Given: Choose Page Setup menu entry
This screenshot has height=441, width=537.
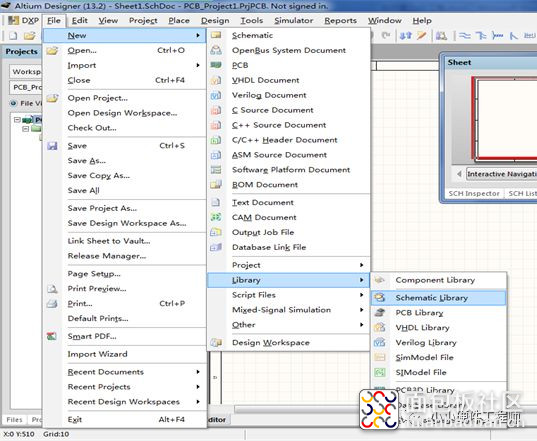Looking at the screenshot, I should click(94, 274).
